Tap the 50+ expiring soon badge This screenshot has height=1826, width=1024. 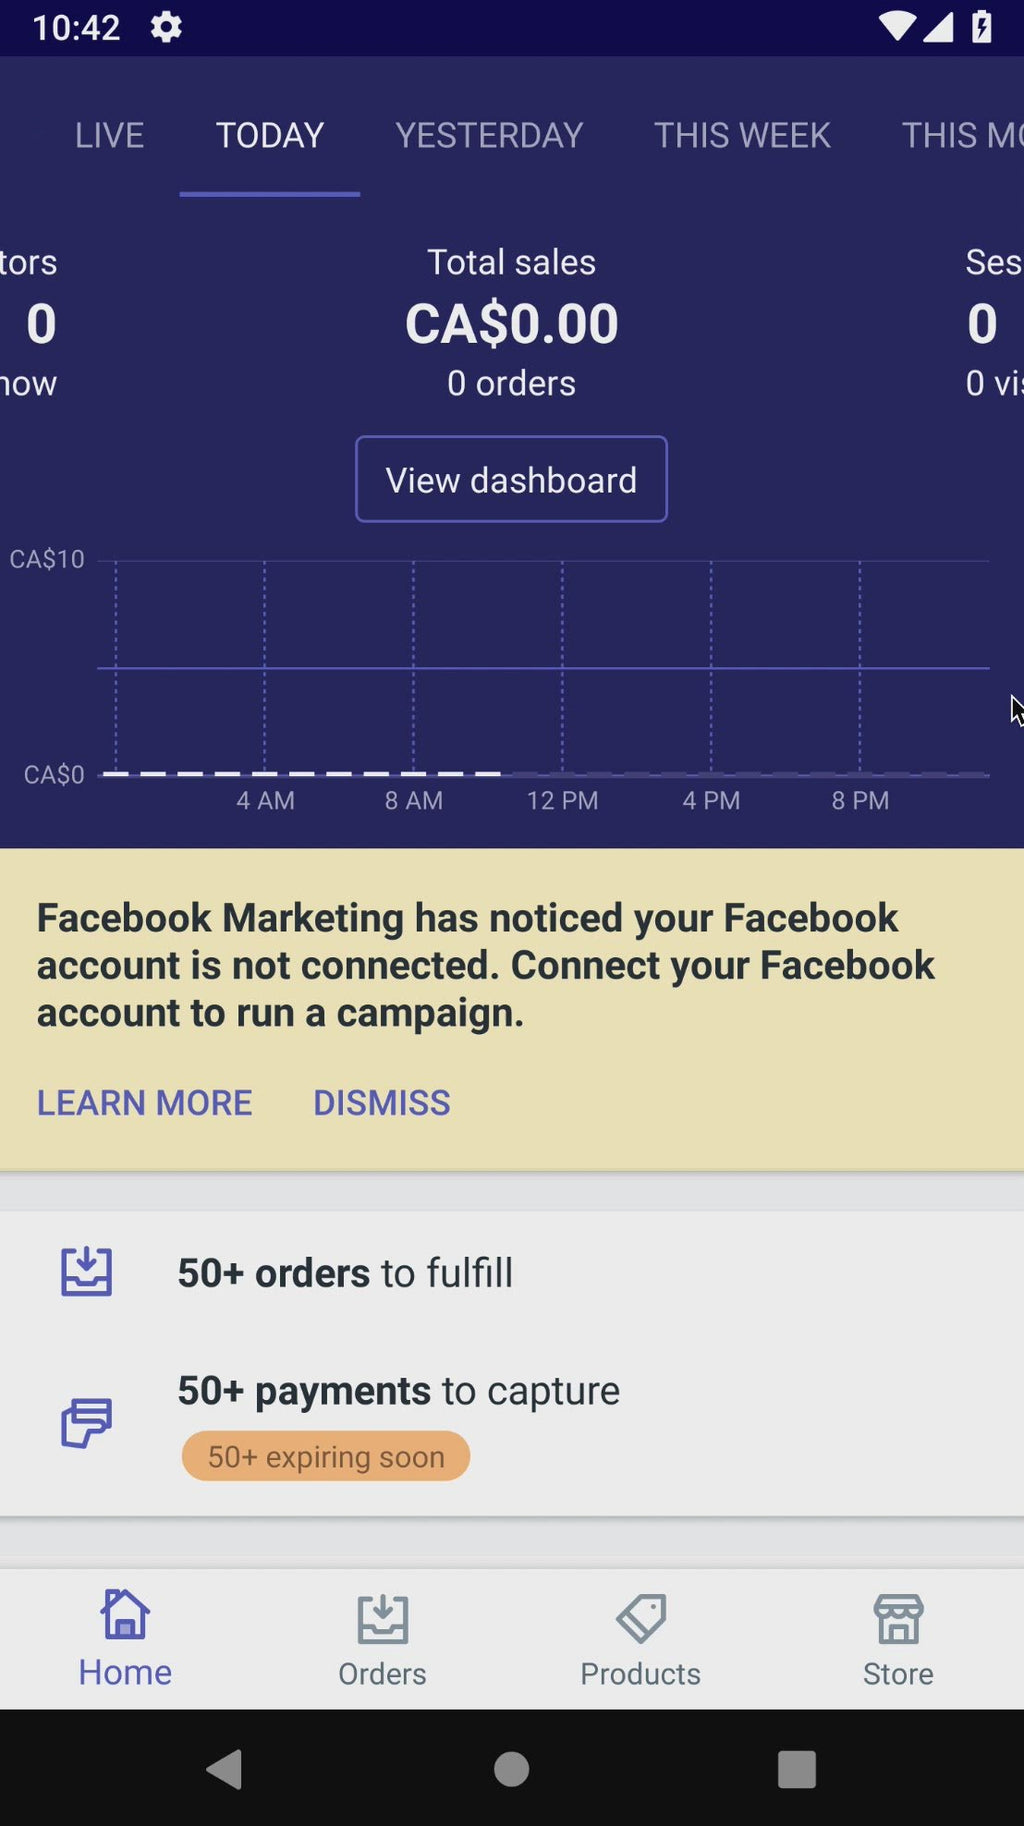[326, 1457]
